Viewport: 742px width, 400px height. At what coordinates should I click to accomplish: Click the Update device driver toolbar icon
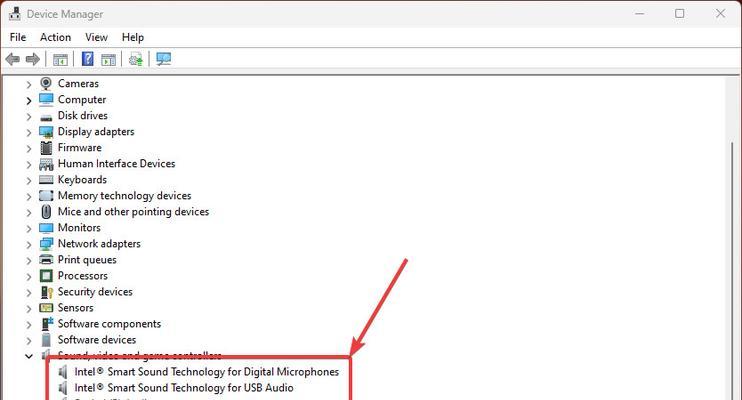(x=136, y=59)
